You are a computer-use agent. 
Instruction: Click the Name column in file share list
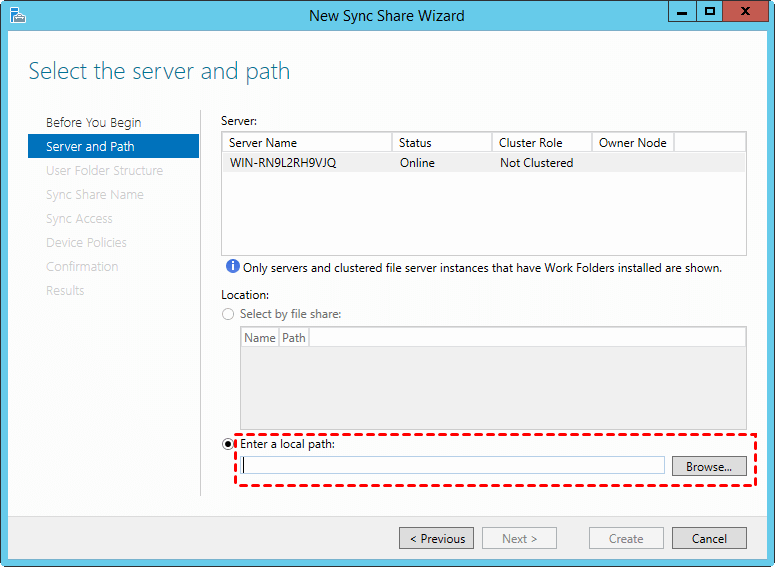click(x=260, y=338)
